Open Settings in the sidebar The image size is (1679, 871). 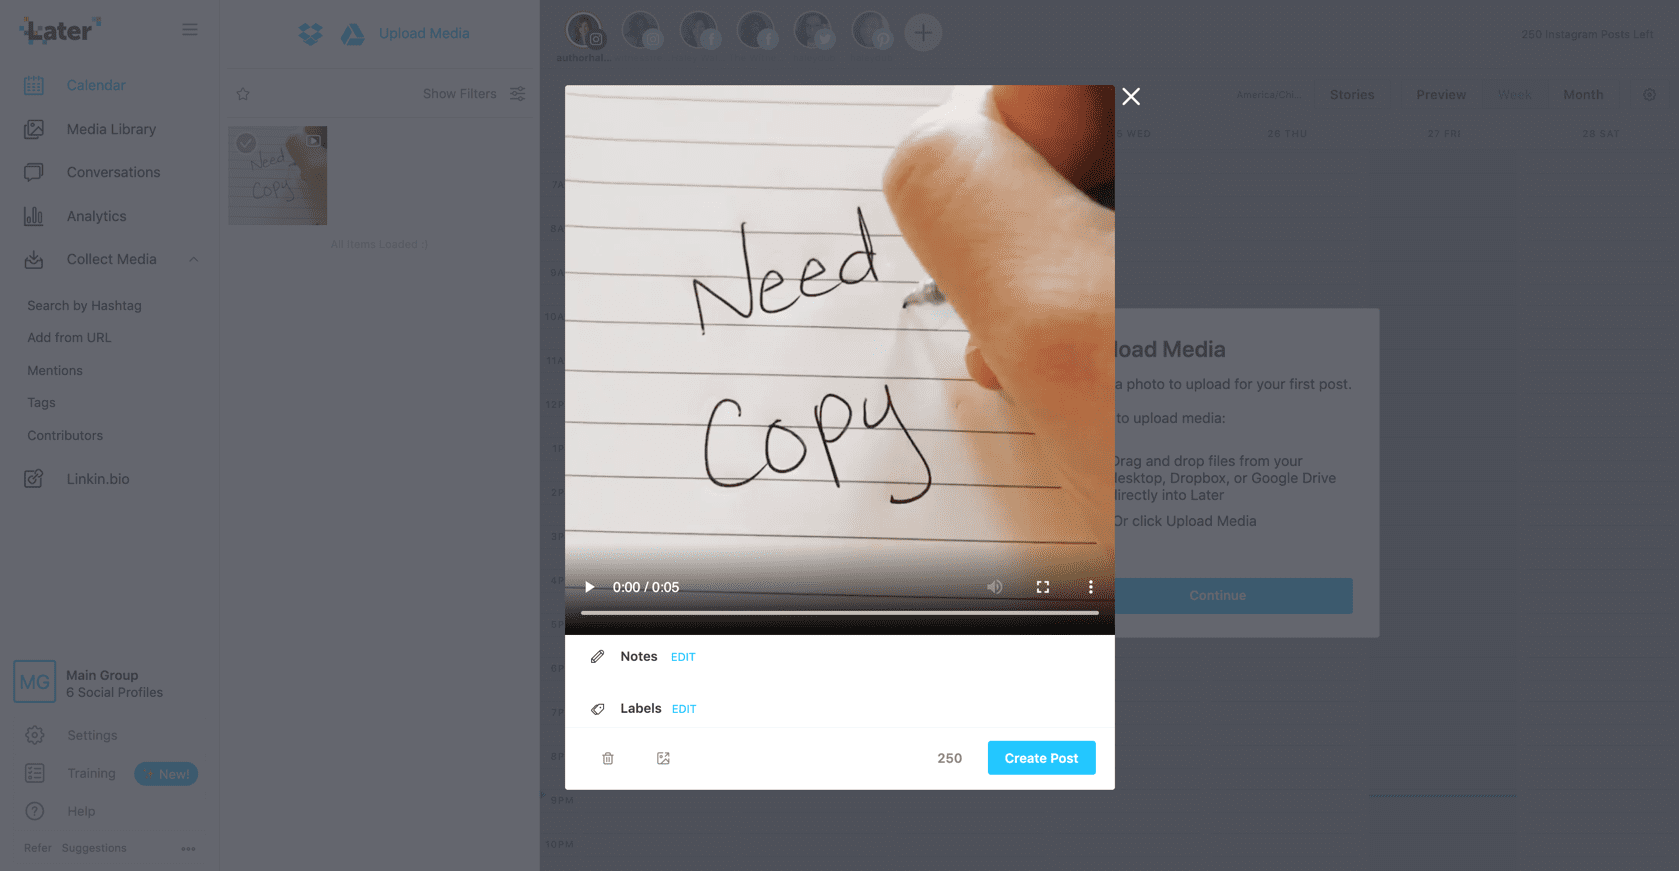point(92,736)
